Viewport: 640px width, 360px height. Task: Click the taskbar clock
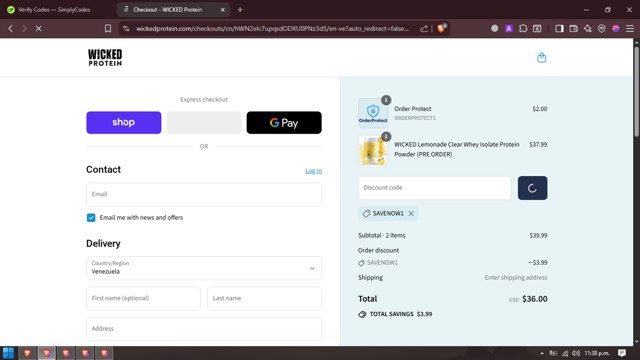[597, 353]
